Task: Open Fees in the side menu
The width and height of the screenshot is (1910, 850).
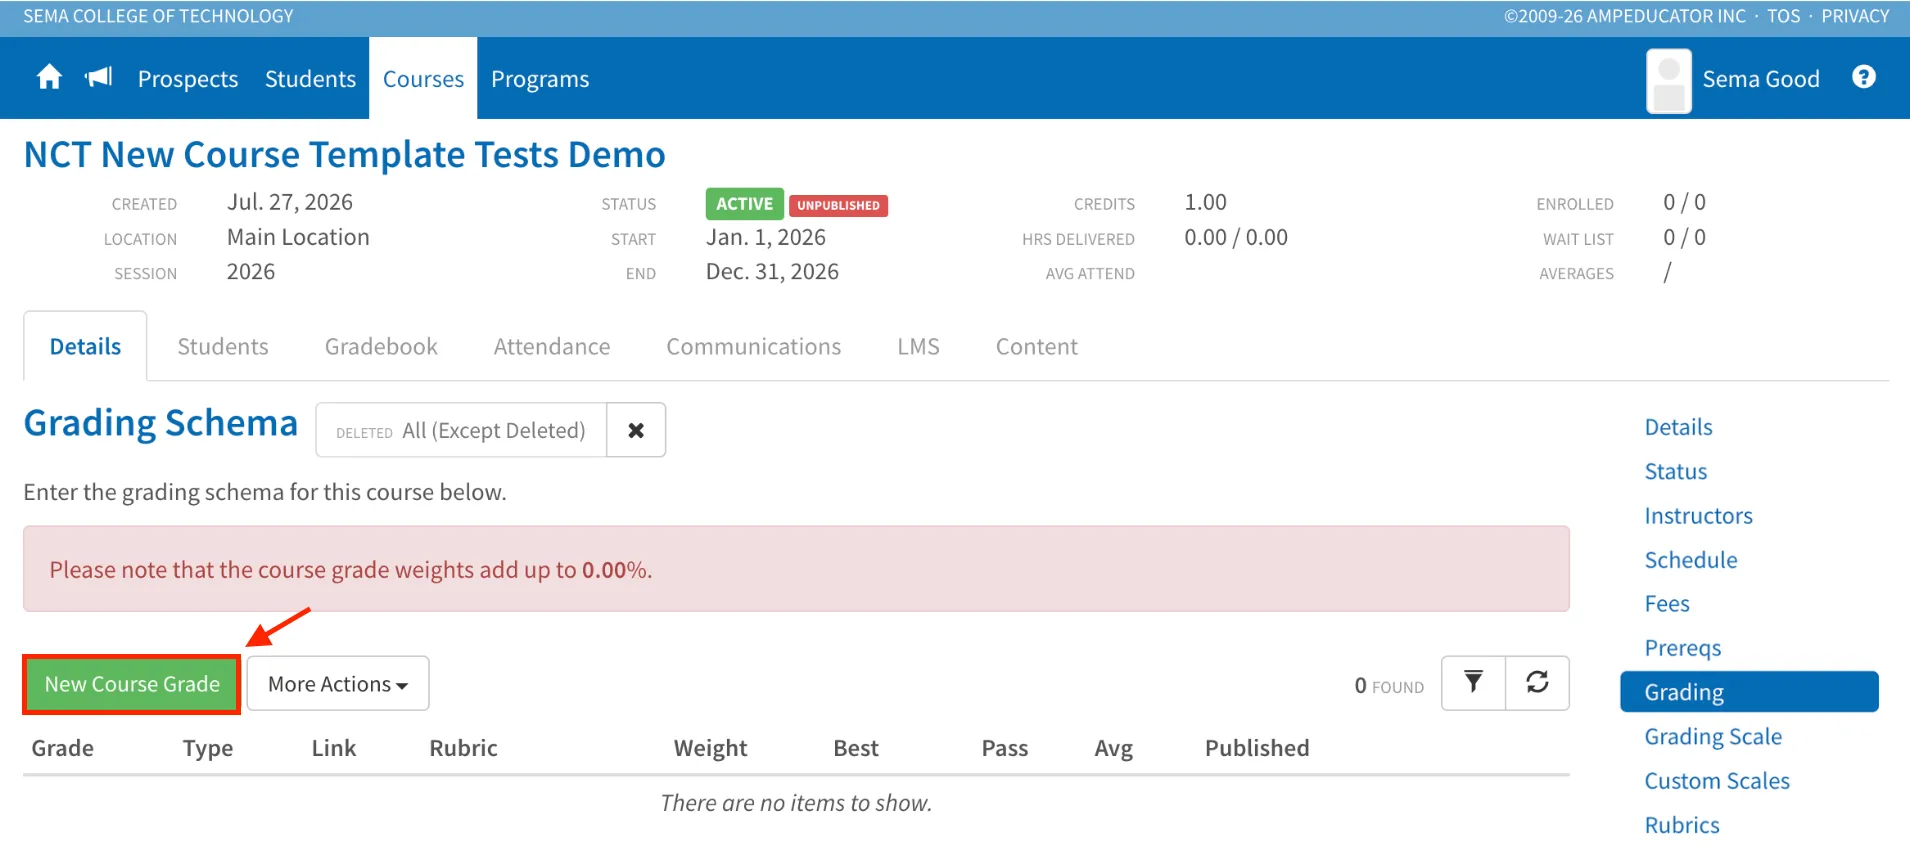Action: tap(1667, 603)
